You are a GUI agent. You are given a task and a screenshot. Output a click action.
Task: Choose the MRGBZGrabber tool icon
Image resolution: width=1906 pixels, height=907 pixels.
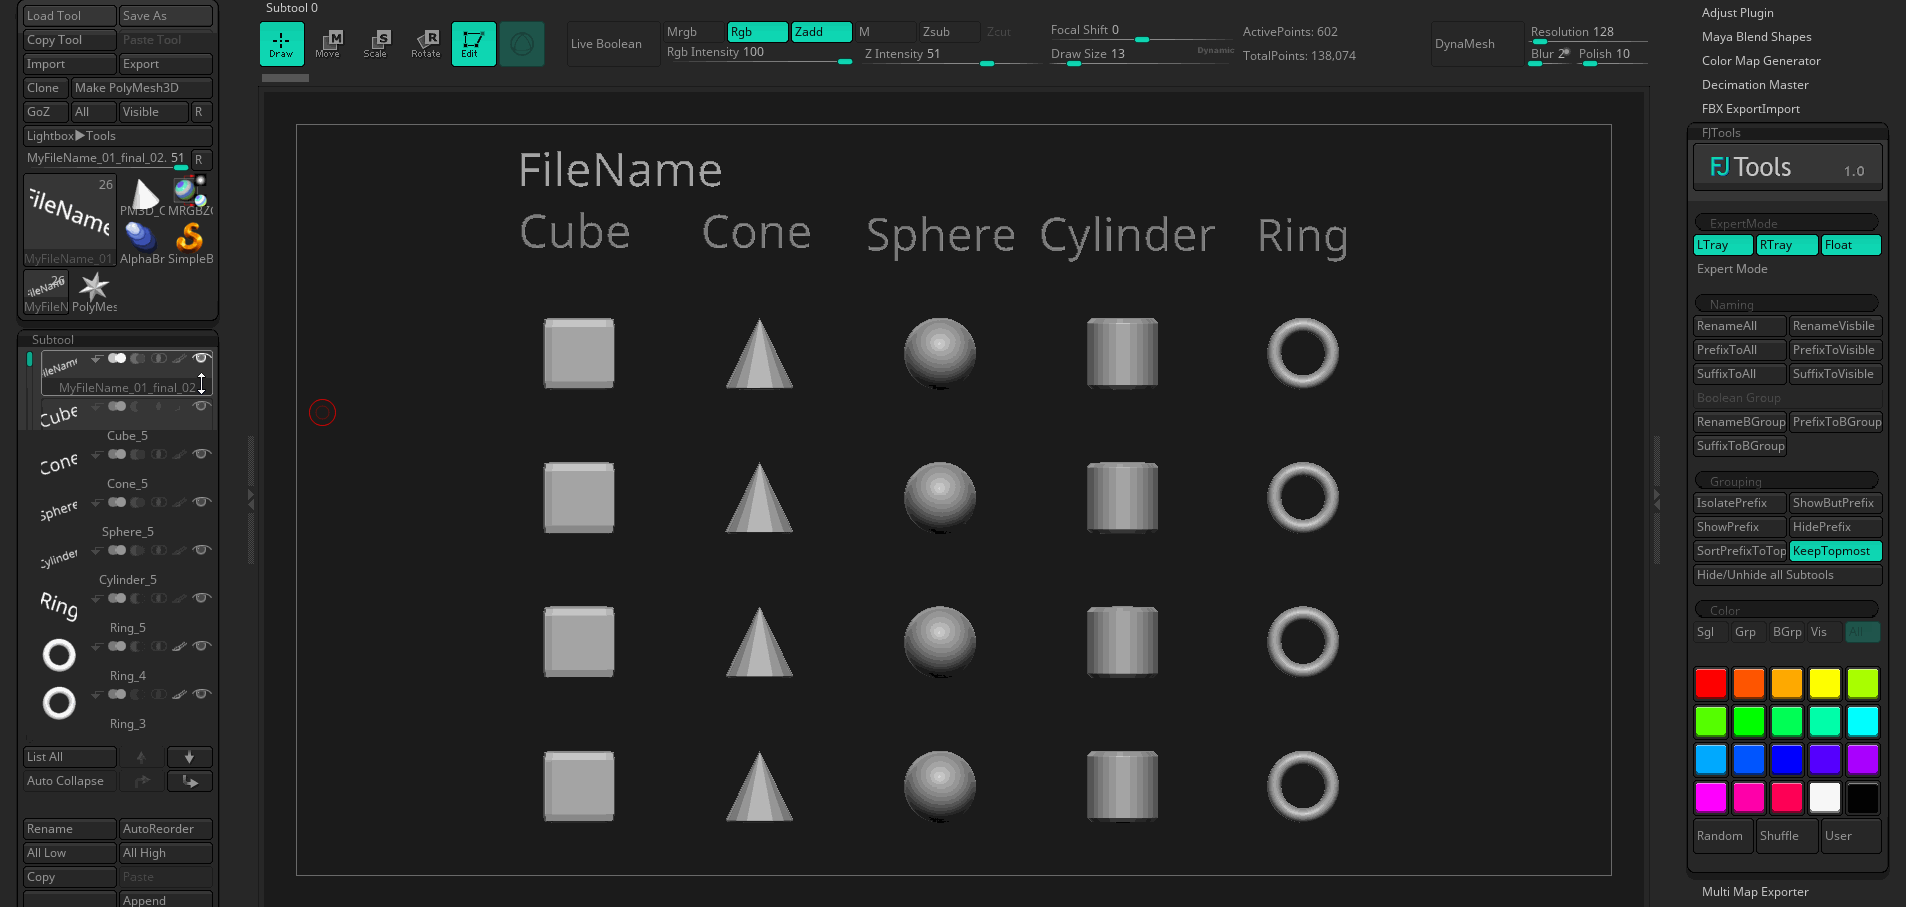click(x=190, y=198)
